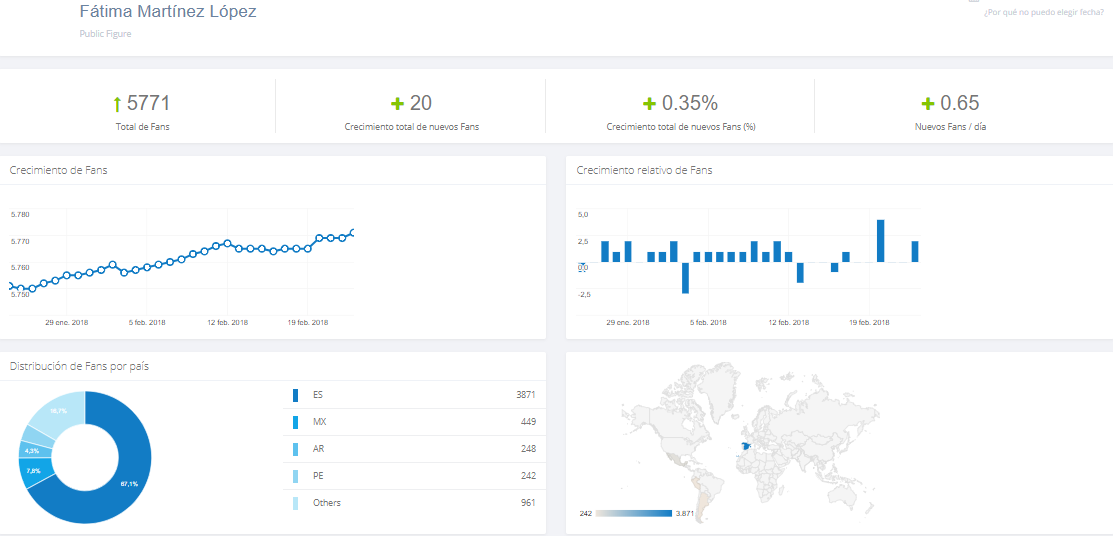Click the Others color swatch in the legend

pos(295,503)
